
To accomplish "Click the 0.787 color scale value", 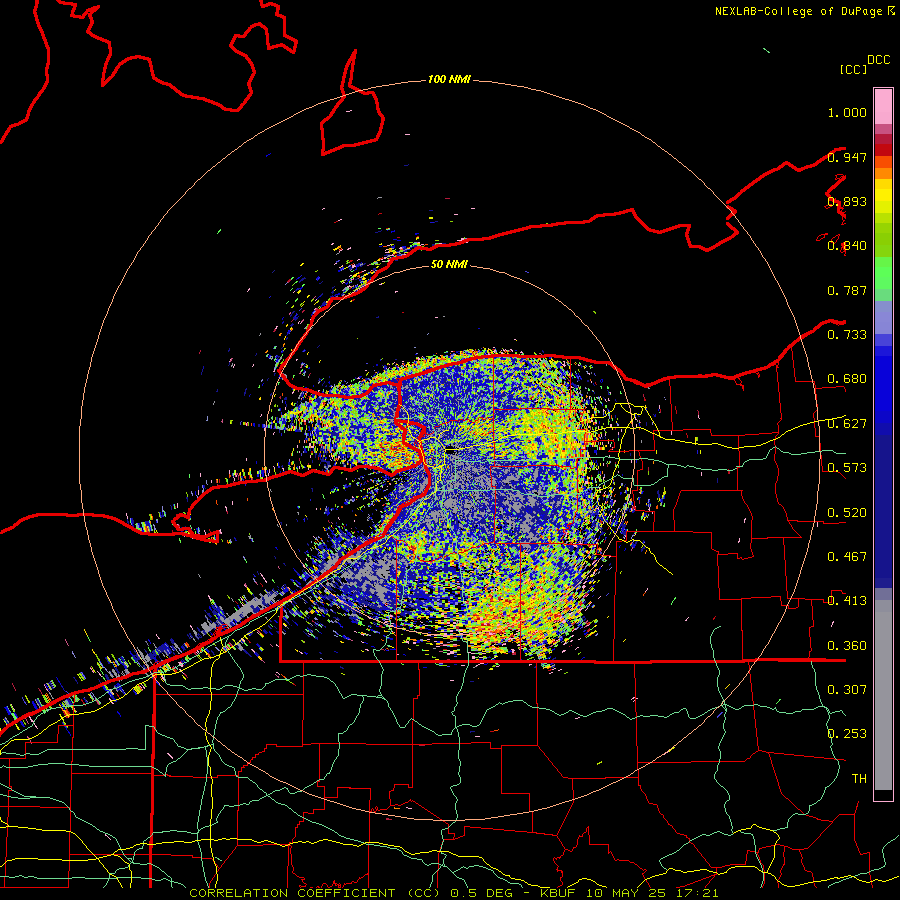I will [847, 290].
